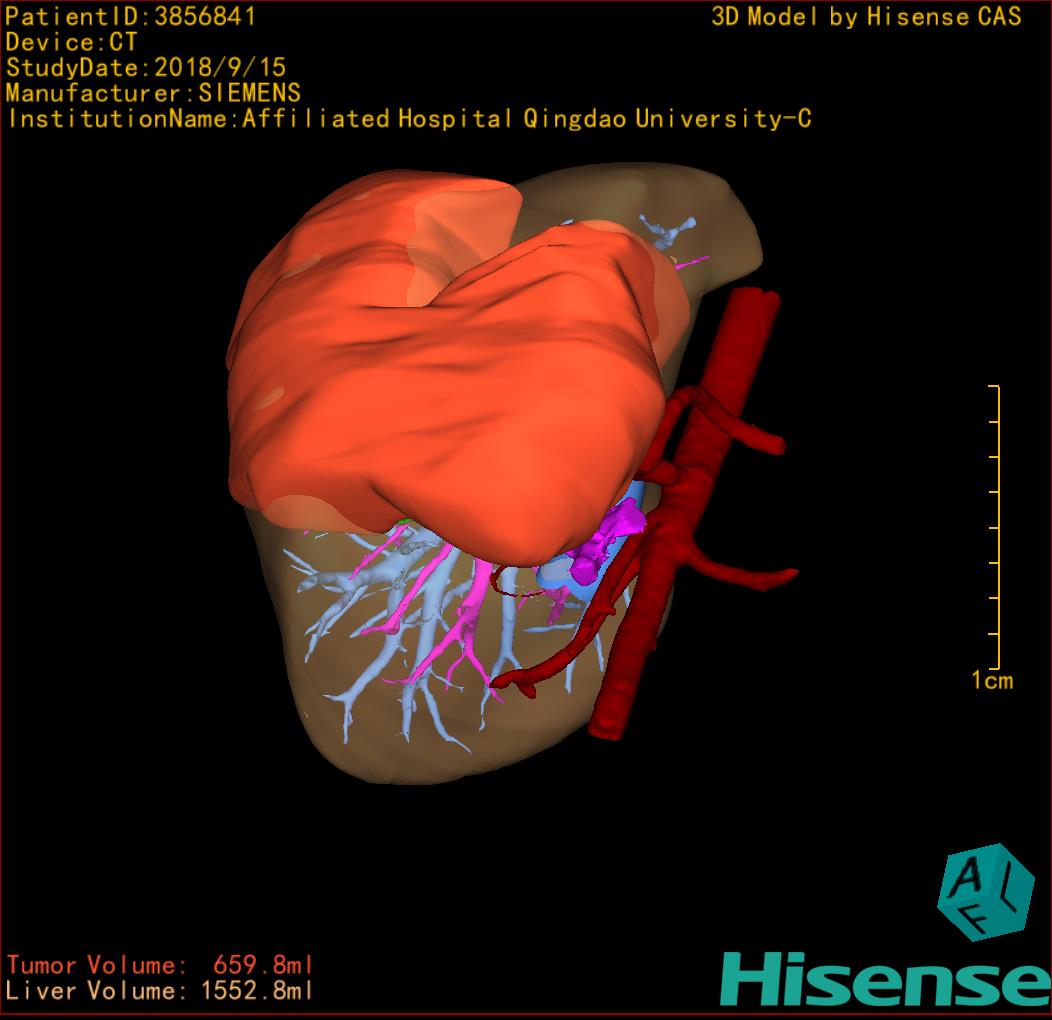
Task: Click the Liver Volume 1552.8ml readout
Action: (x=160, y=991)
